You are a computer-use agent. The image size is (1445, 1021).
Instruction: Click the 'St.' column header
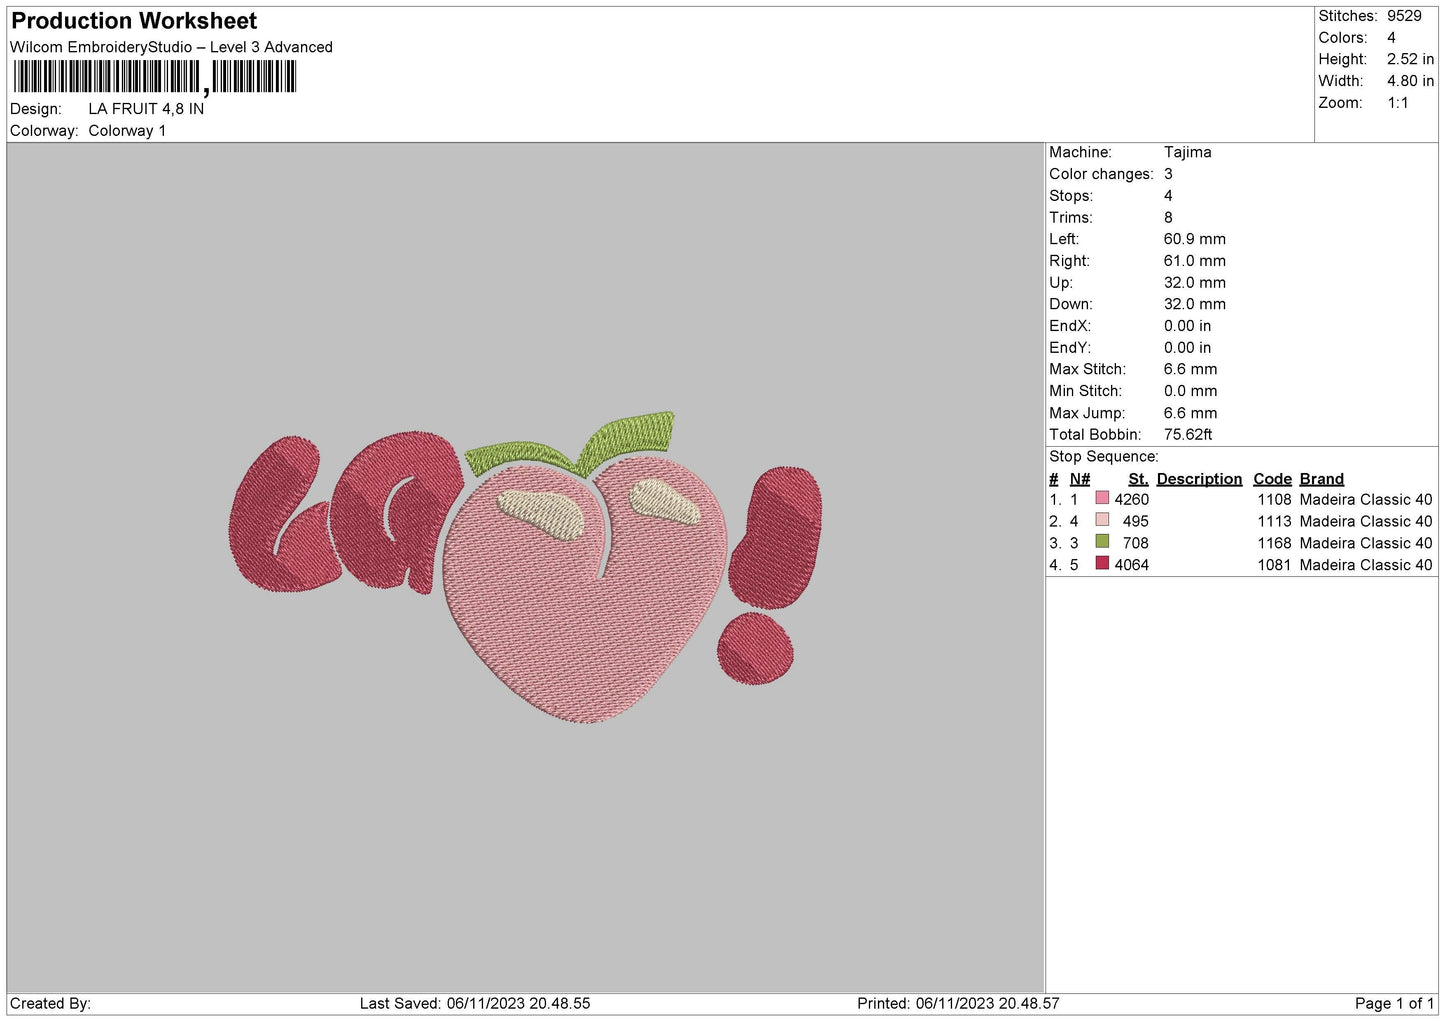point(1138,479)
